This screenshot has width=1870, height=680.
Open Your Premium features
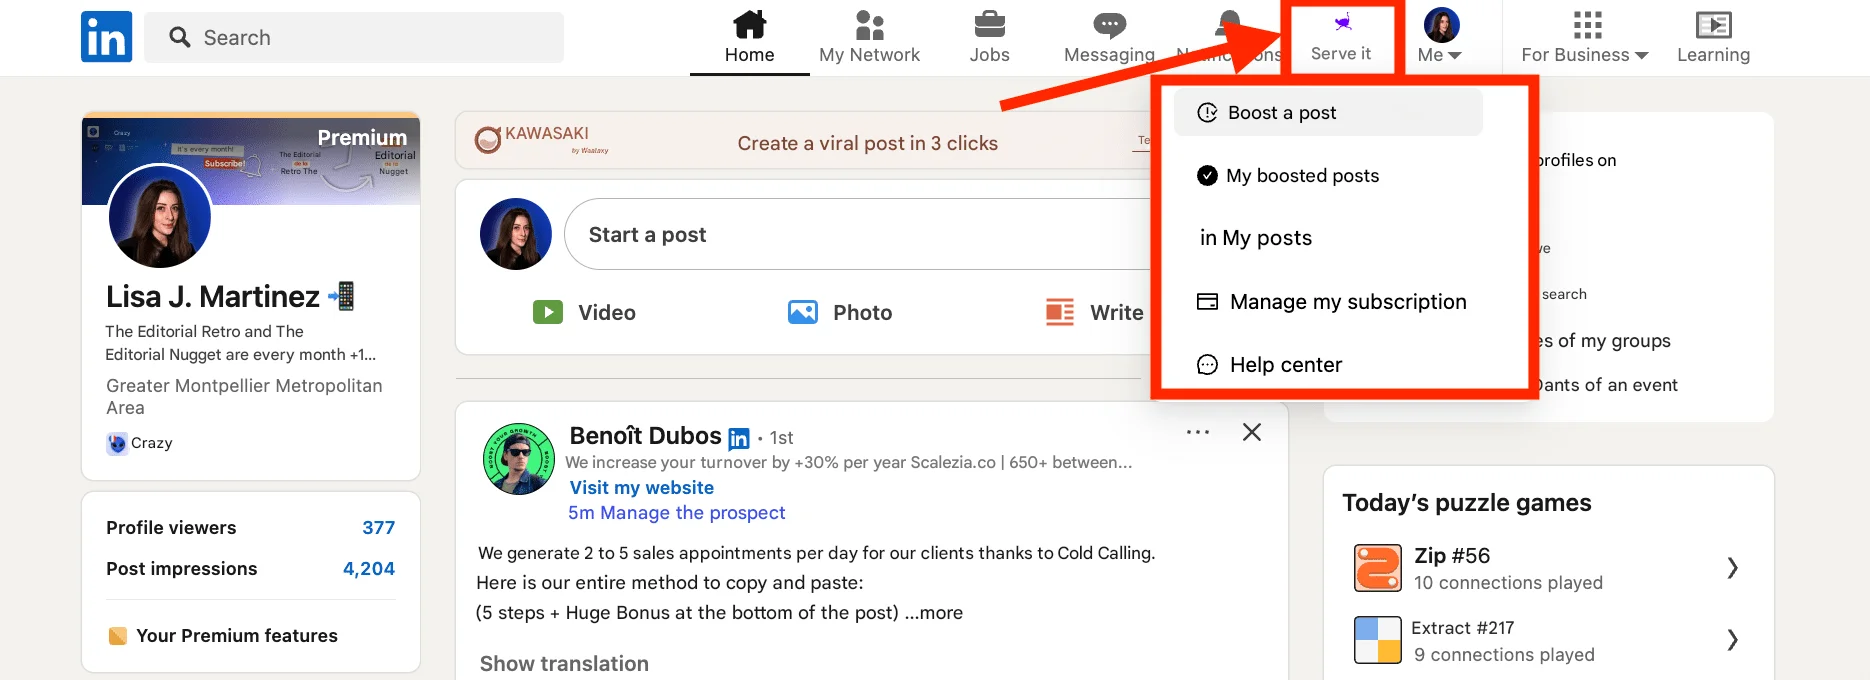(x=222, y=635)
